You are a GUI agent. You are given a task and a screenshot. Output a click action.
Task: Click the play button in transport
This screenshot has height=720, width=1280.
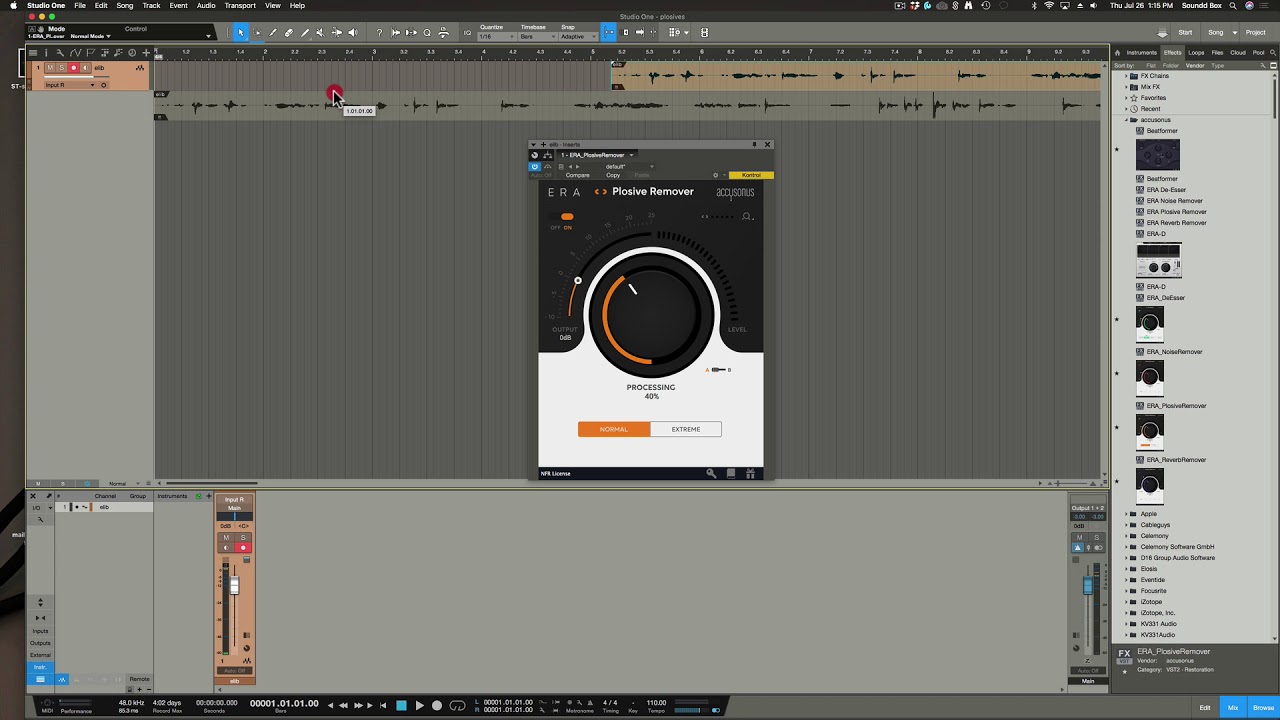point(419,705)
